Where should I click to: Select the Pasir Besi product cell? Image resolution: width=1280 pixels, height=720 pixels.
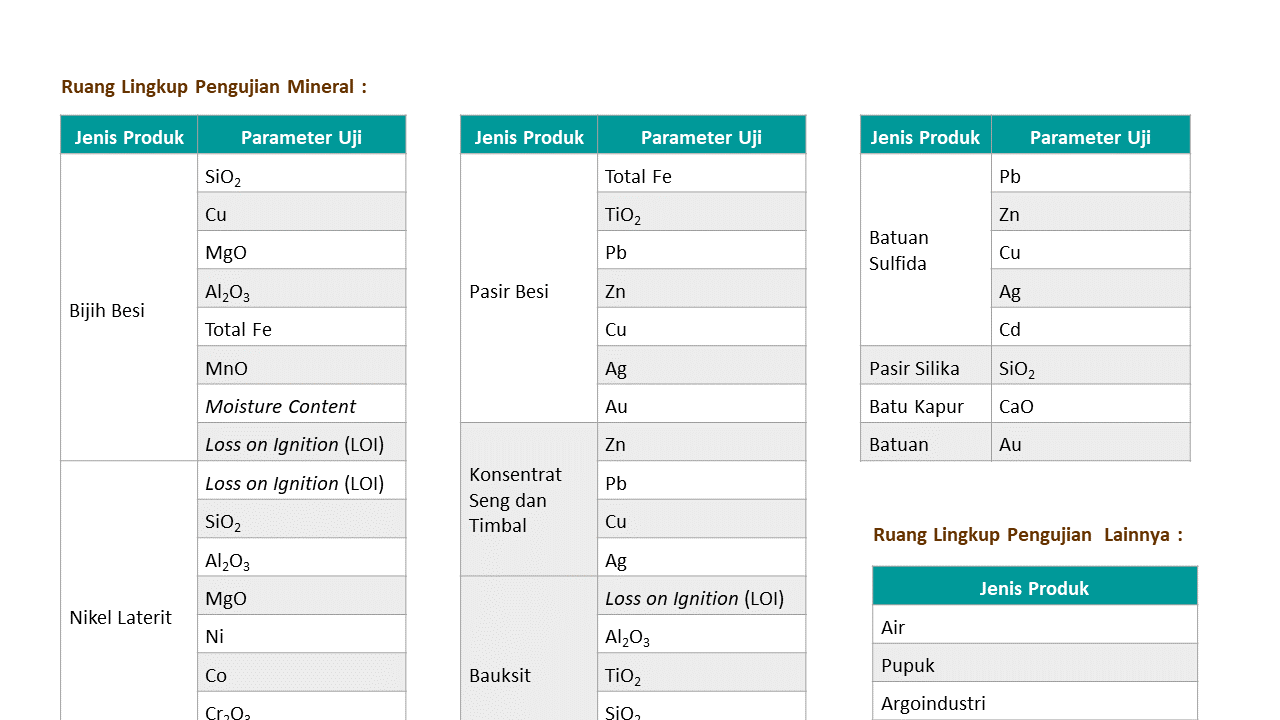(x=528, y=291)
